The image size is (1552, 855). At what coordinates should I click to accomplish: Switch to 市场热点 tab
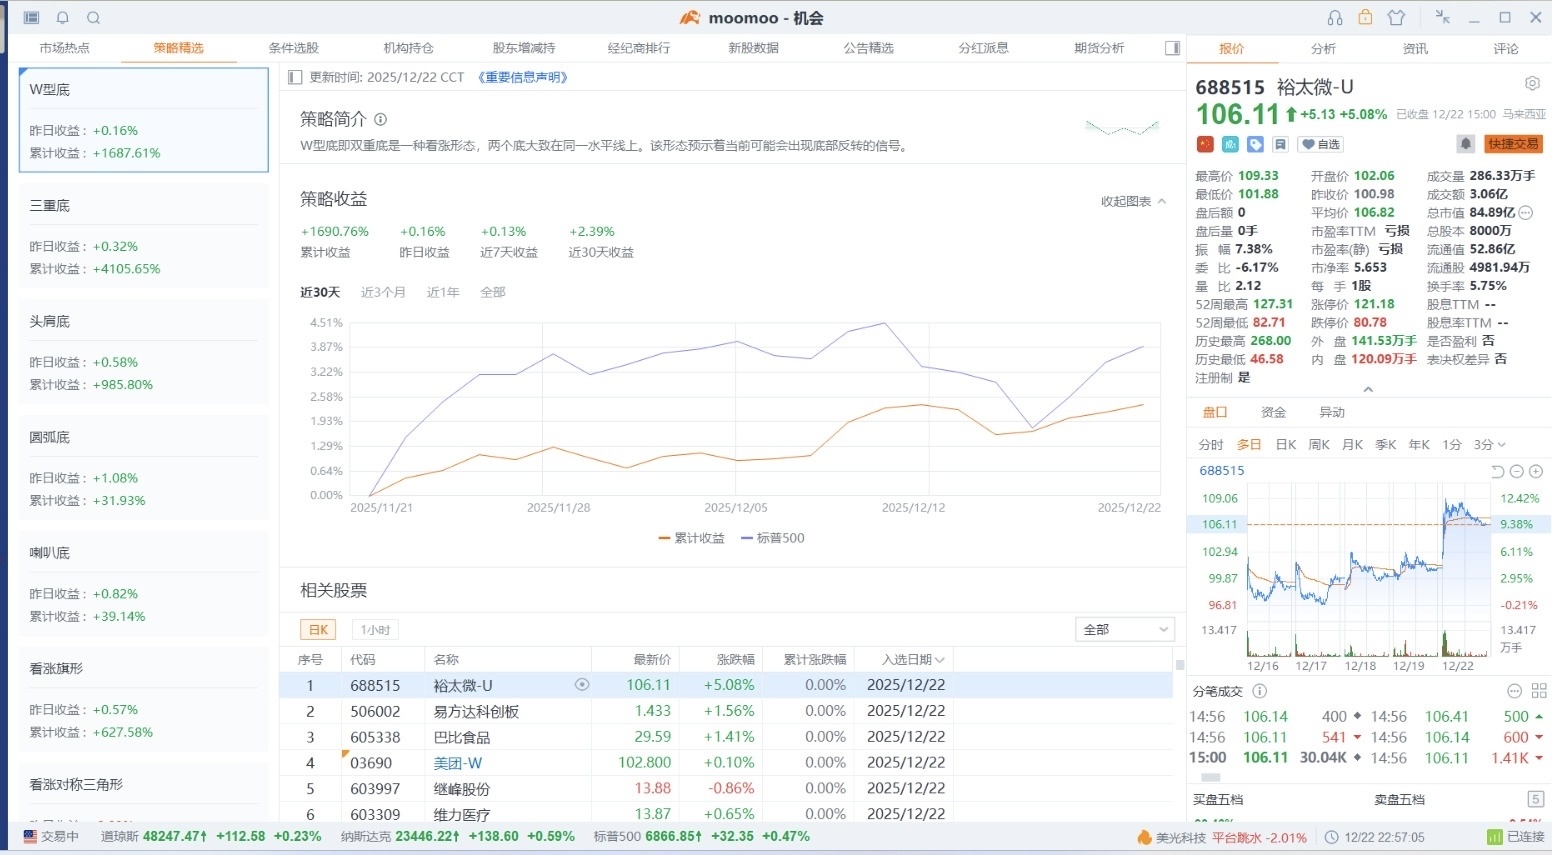pyautogui.click(x=64, y=48)
